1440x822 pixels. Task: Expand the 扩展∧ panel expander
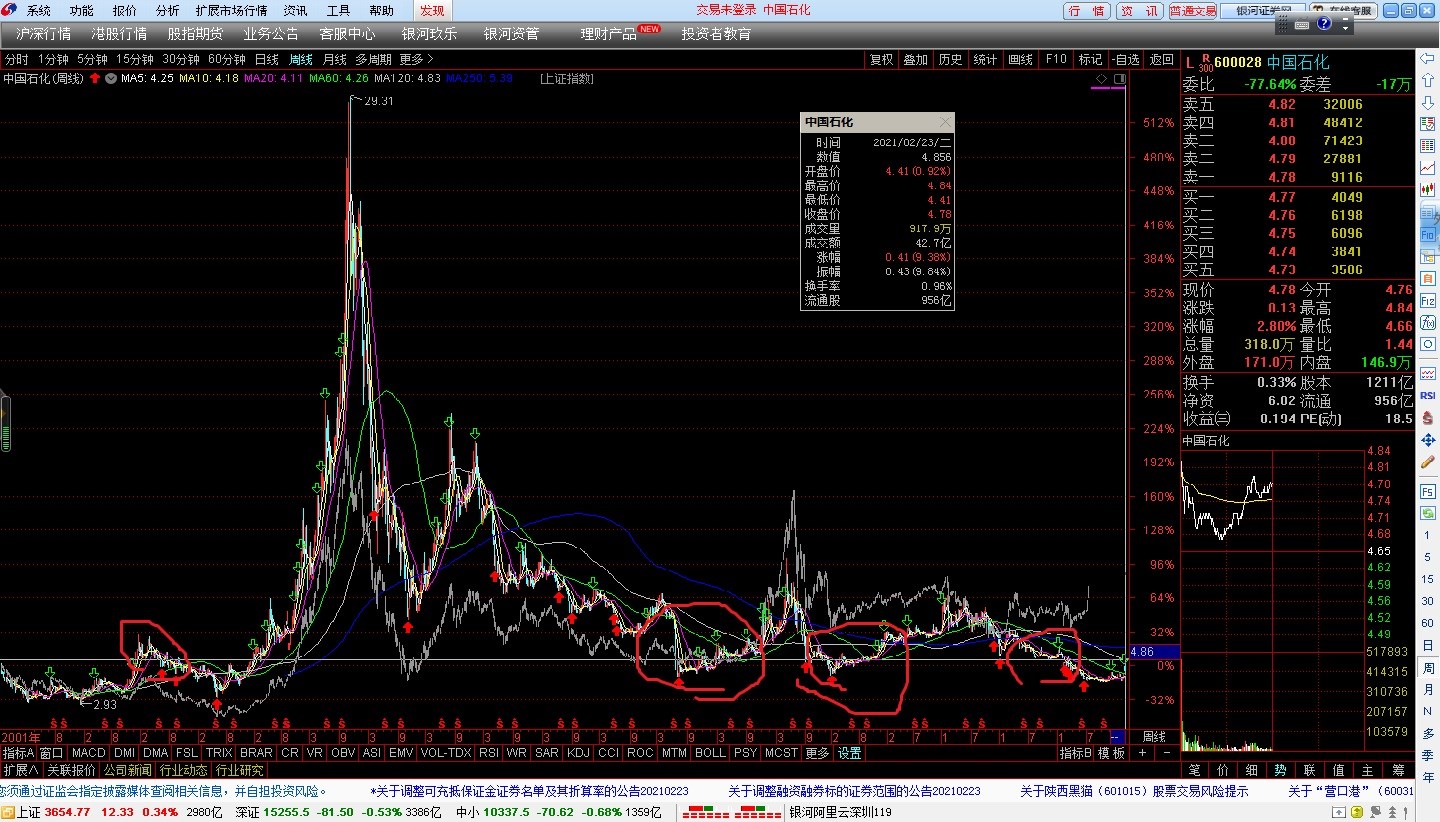click(x=20, y=770)
